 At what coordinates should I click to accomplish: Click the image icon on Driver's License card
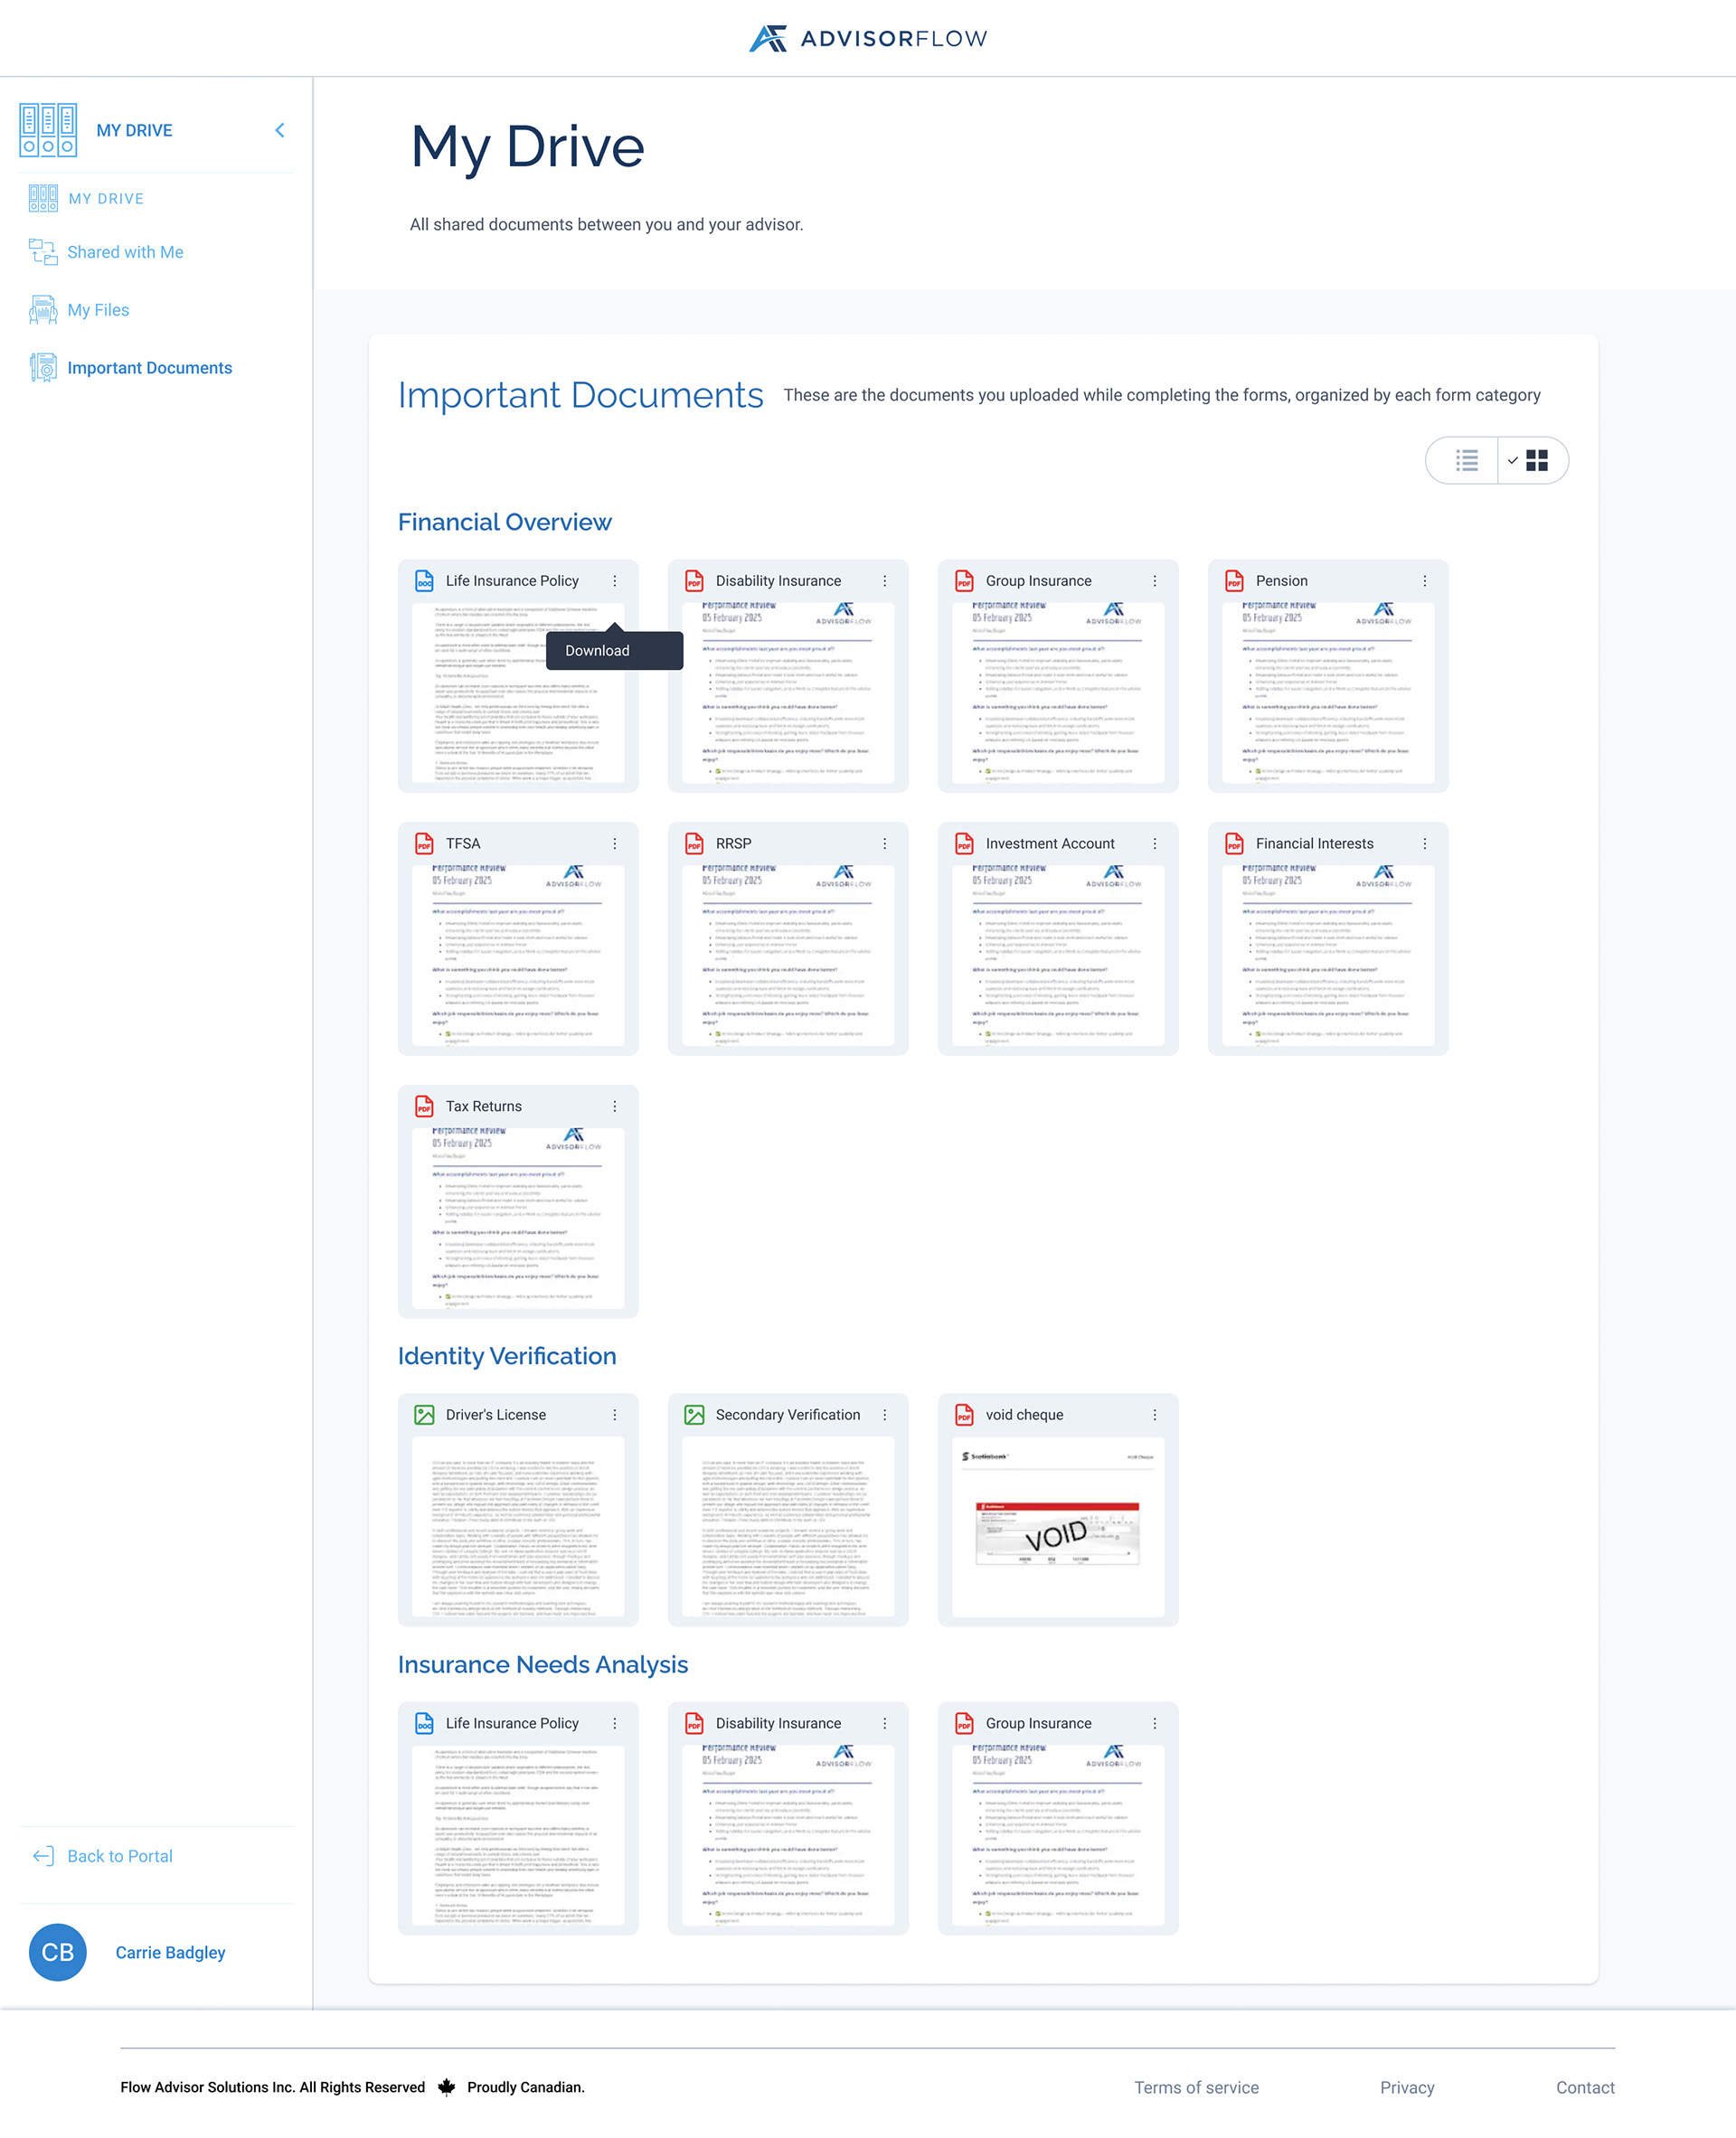coord(424,1415)
